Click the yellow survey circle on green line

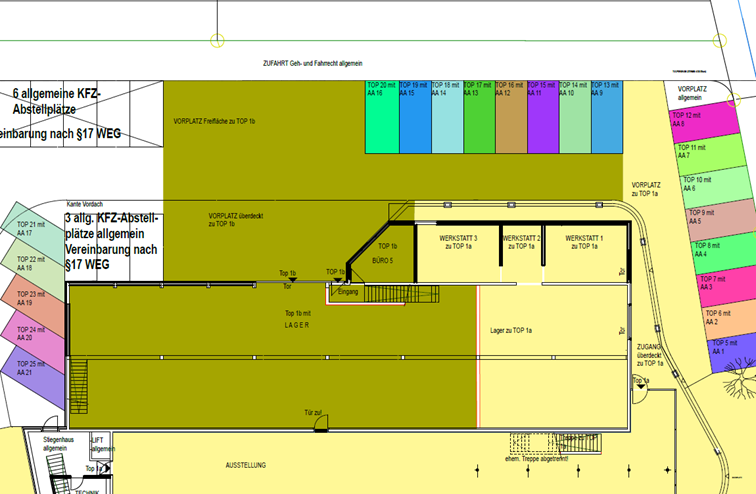coord(217,40)
